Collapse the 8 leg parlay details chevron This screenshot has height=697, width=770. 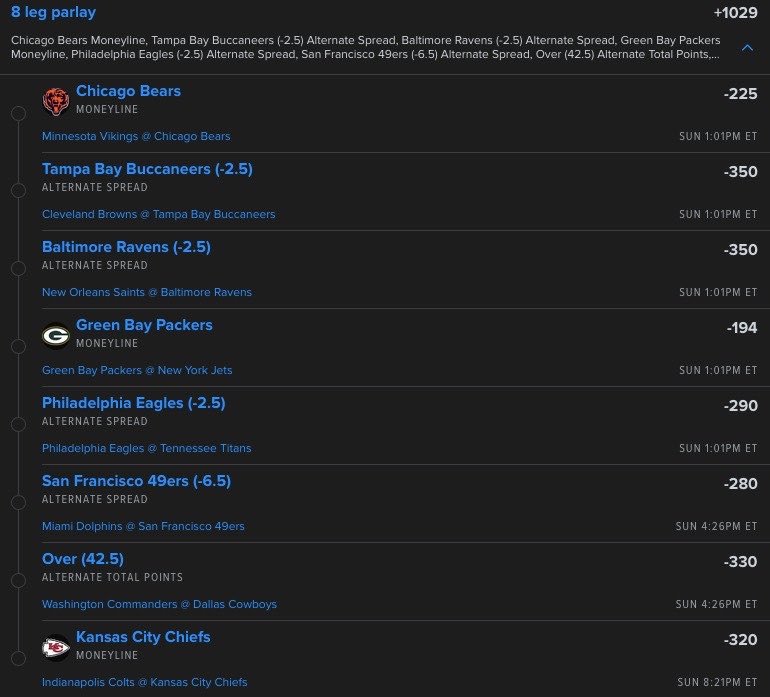coord(747,48)
